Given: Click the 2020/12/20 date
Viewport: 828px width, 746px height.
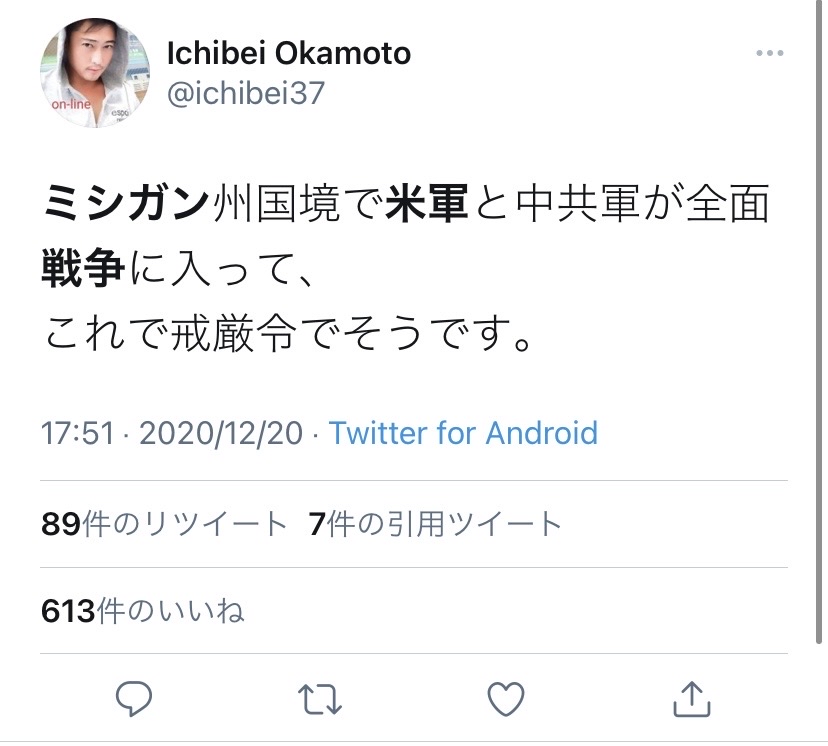Looking at the screenshot, I should [x=220, y=433].
